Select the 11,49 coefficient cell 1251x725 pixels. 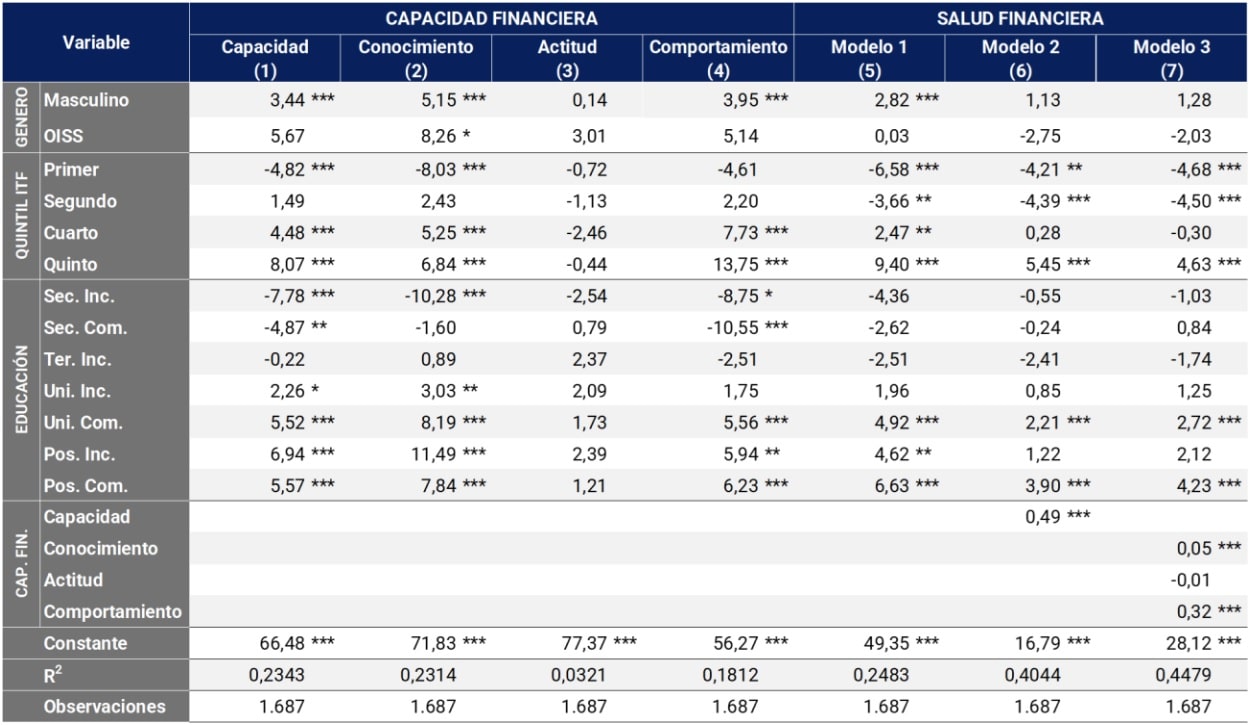click(432, 455)
